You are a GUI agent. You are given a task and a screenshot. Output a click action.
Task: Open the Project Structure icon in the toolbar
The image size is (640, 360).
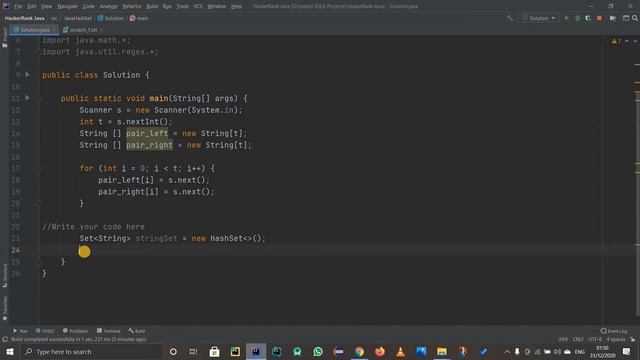[x=613, y=18]
